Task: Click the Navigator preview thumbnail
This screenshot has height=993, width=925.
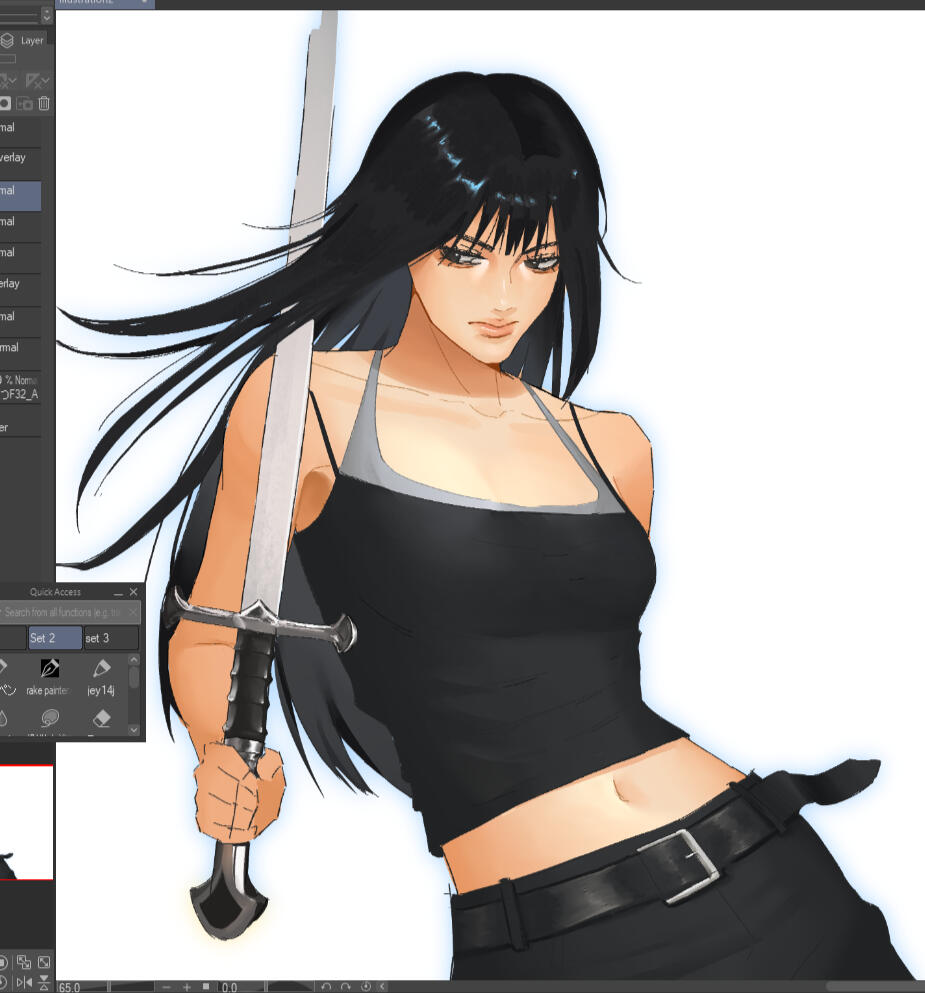Action: (26, 823)
